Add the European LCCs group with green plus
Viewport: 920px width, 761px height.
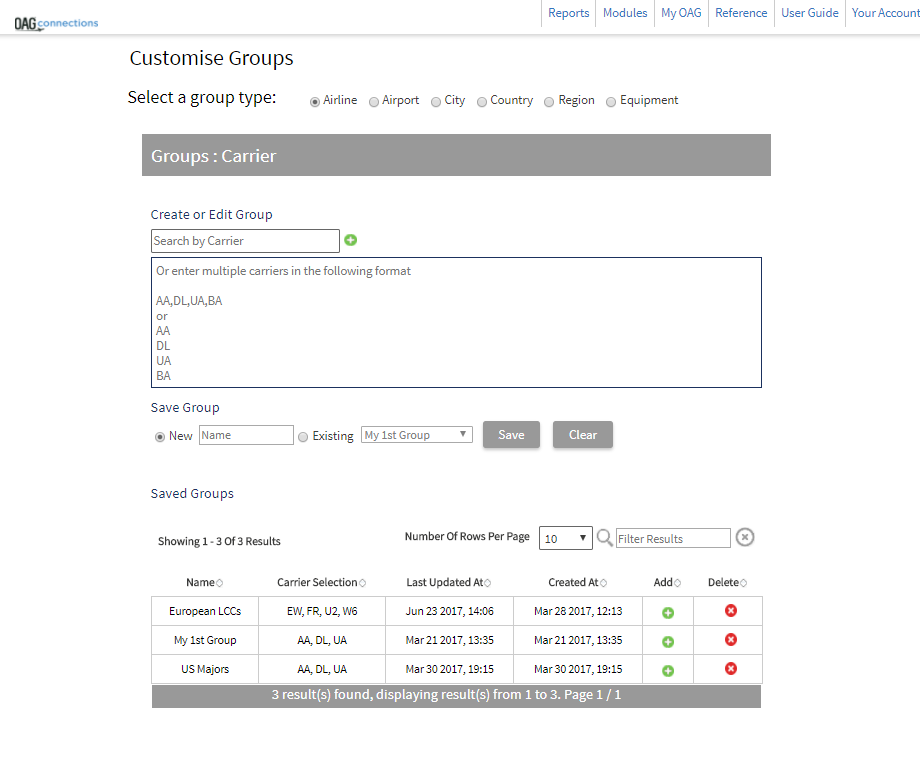[x=668, y=613]
